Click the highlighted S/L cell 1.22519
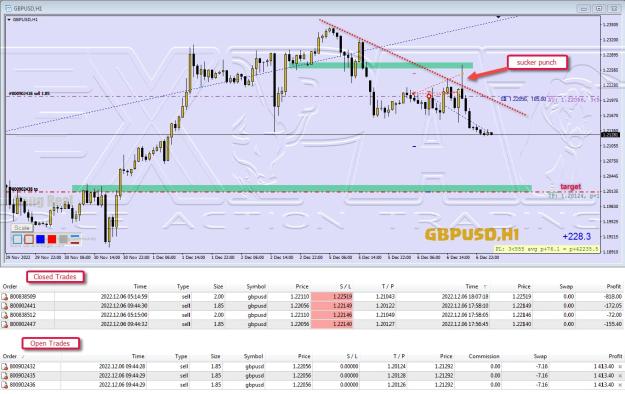 pos(332,297)
